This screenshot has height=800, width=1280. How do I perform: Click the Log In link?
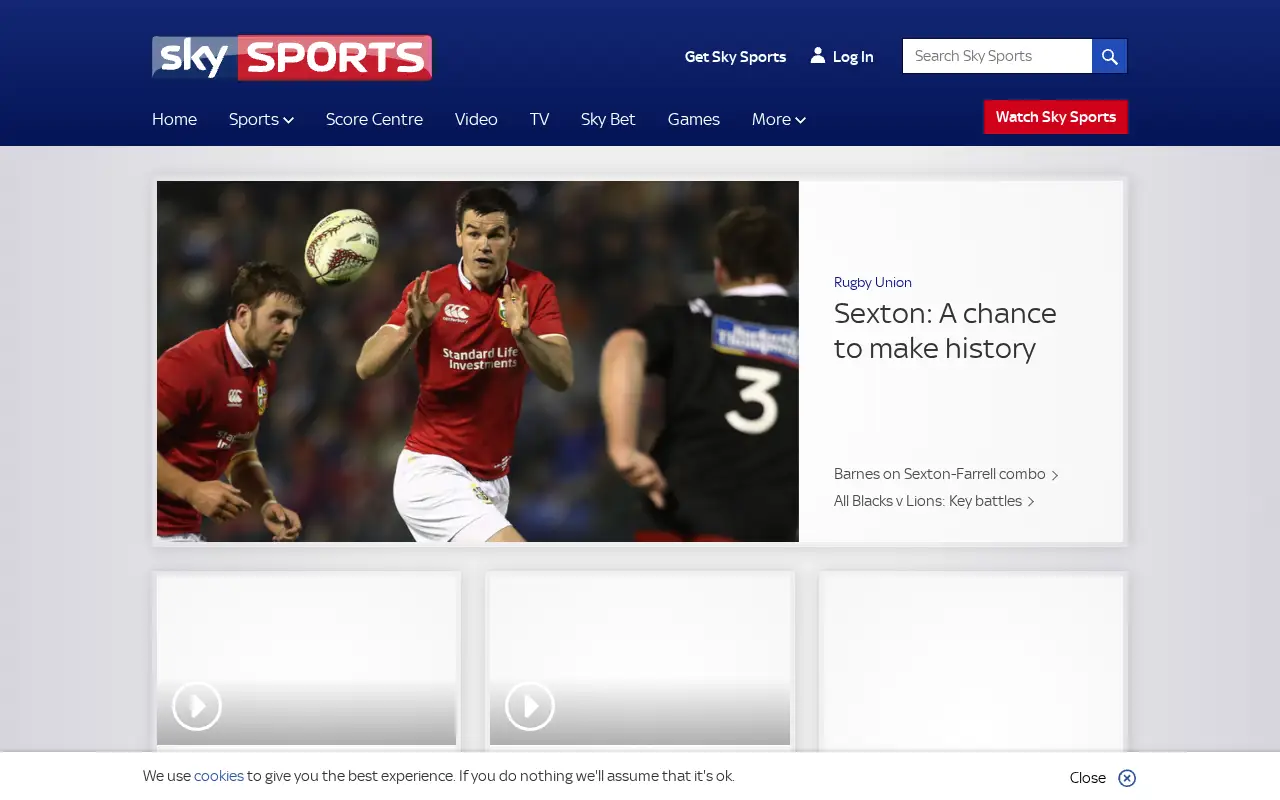coord(853,57)
